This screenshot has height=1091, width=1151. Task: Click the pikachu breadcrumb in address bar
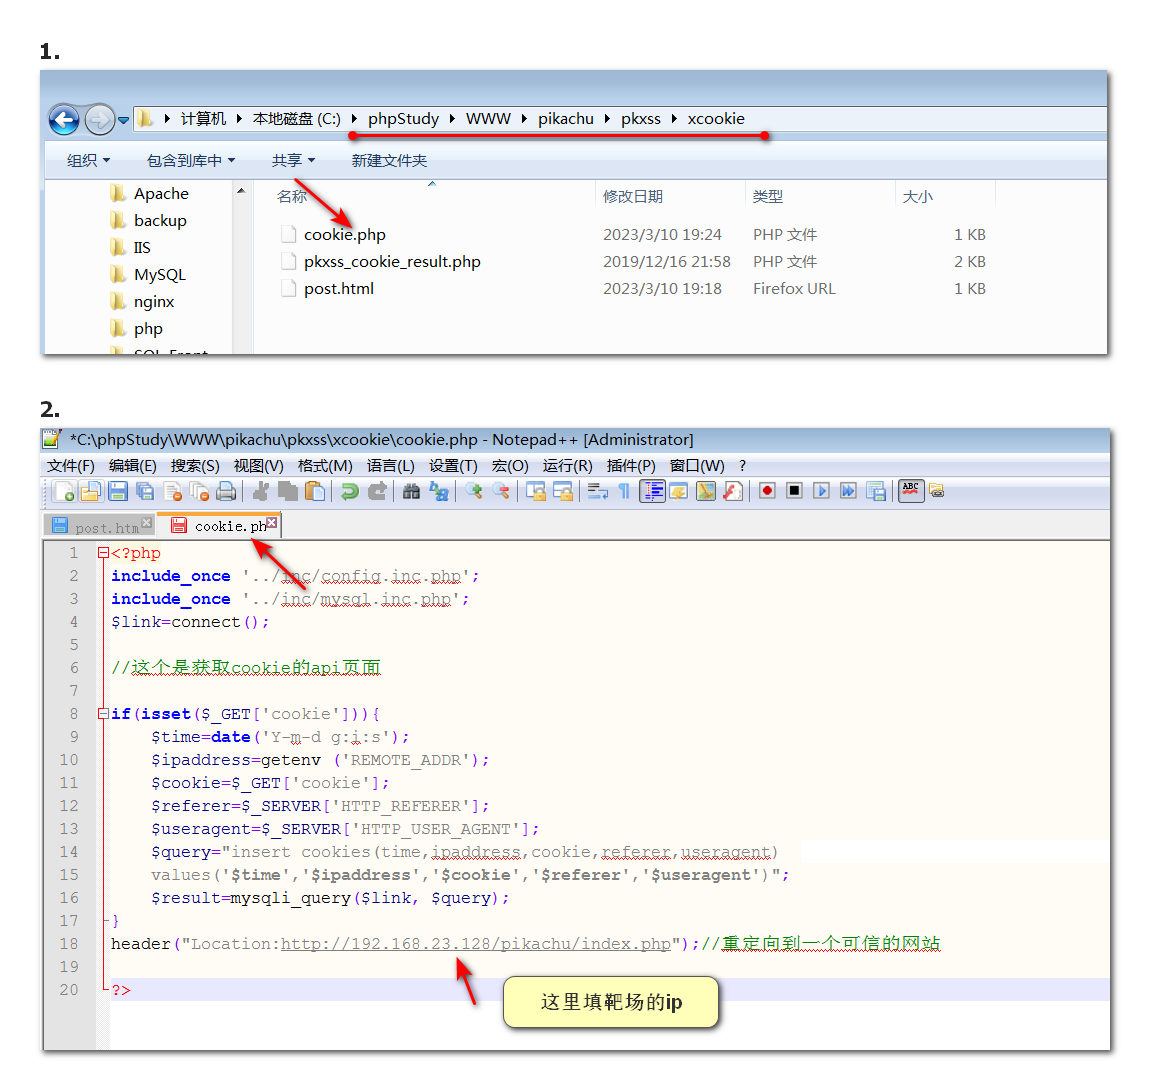click(x=566, y=119)
